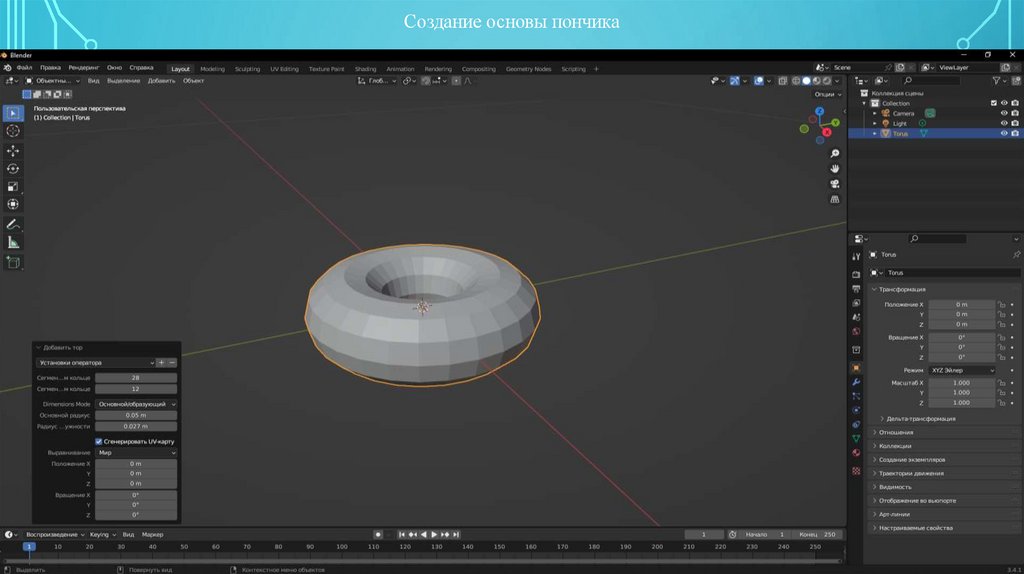The height and width of the screenshot is (574, 1024).
Task: Click the timeline frame 1 marker
Action: click(29, 547)
